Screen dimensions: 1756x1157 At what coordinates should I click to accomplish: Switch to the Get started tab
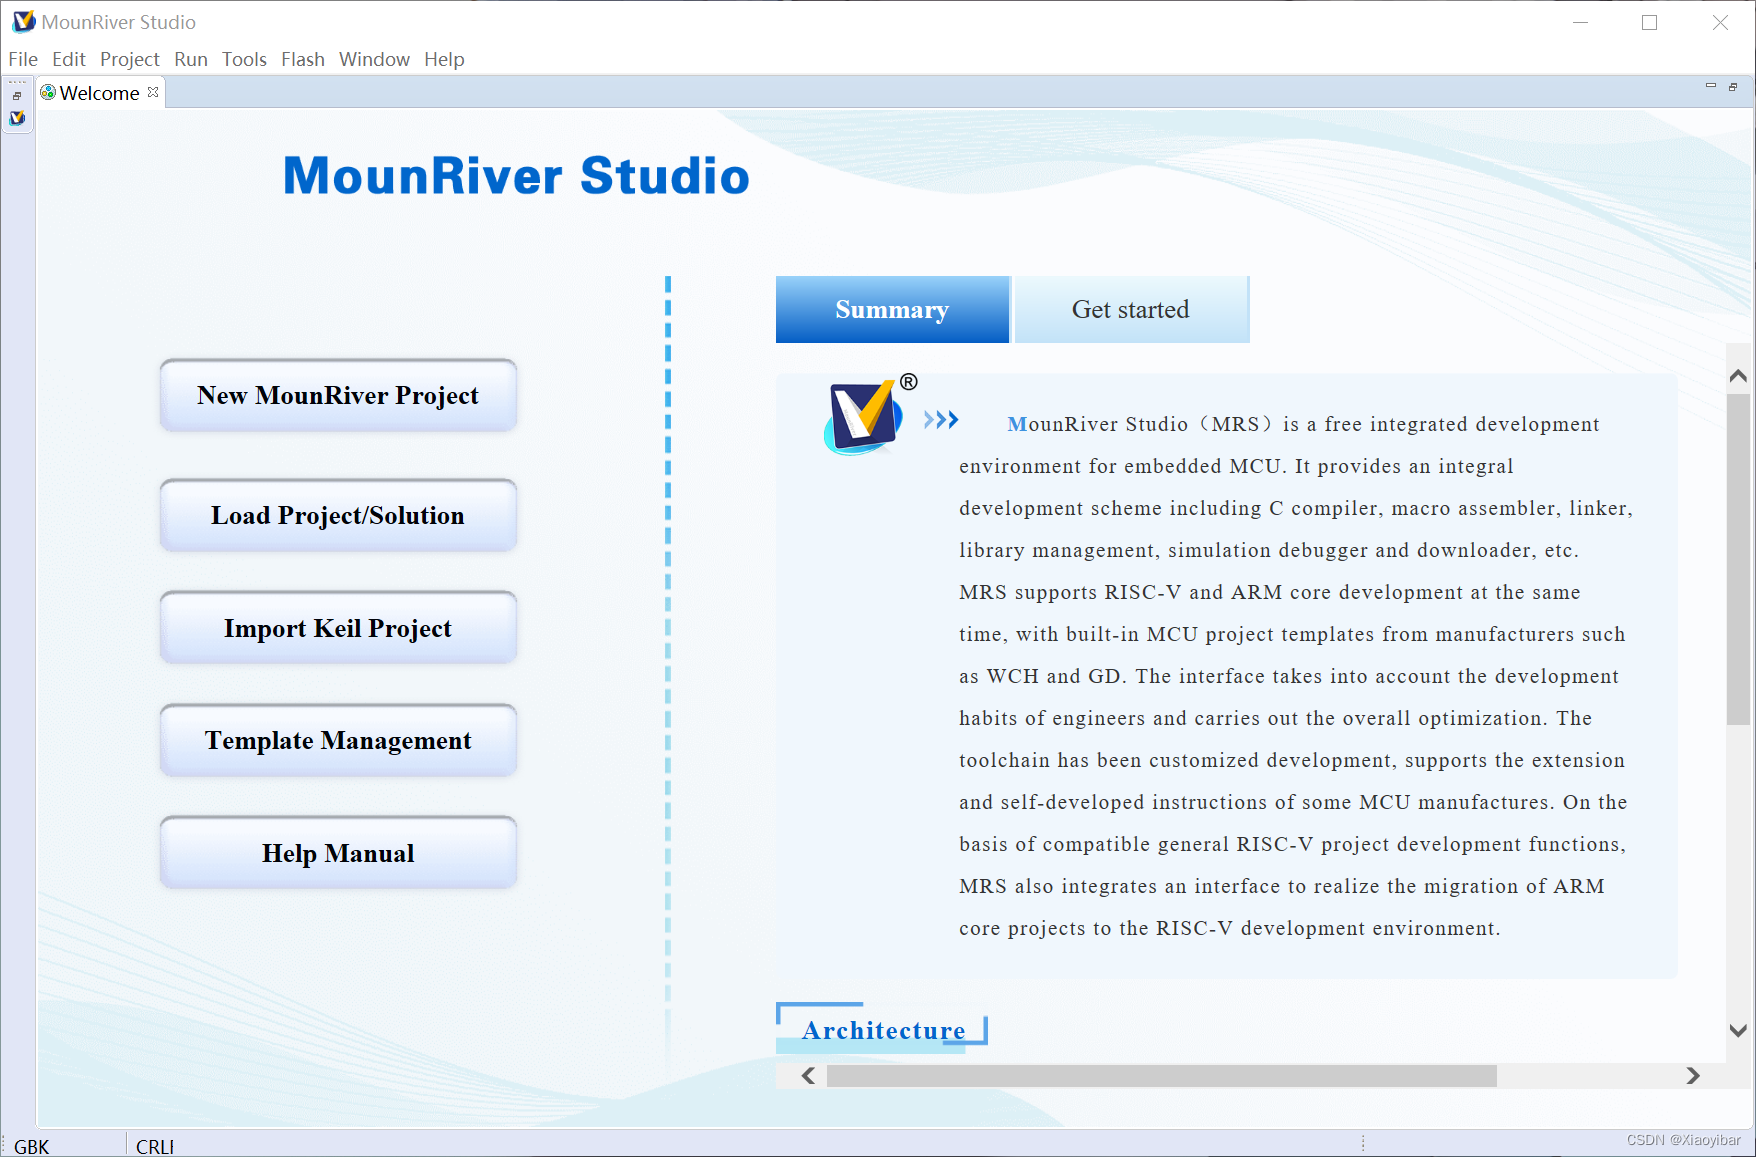1131,309
